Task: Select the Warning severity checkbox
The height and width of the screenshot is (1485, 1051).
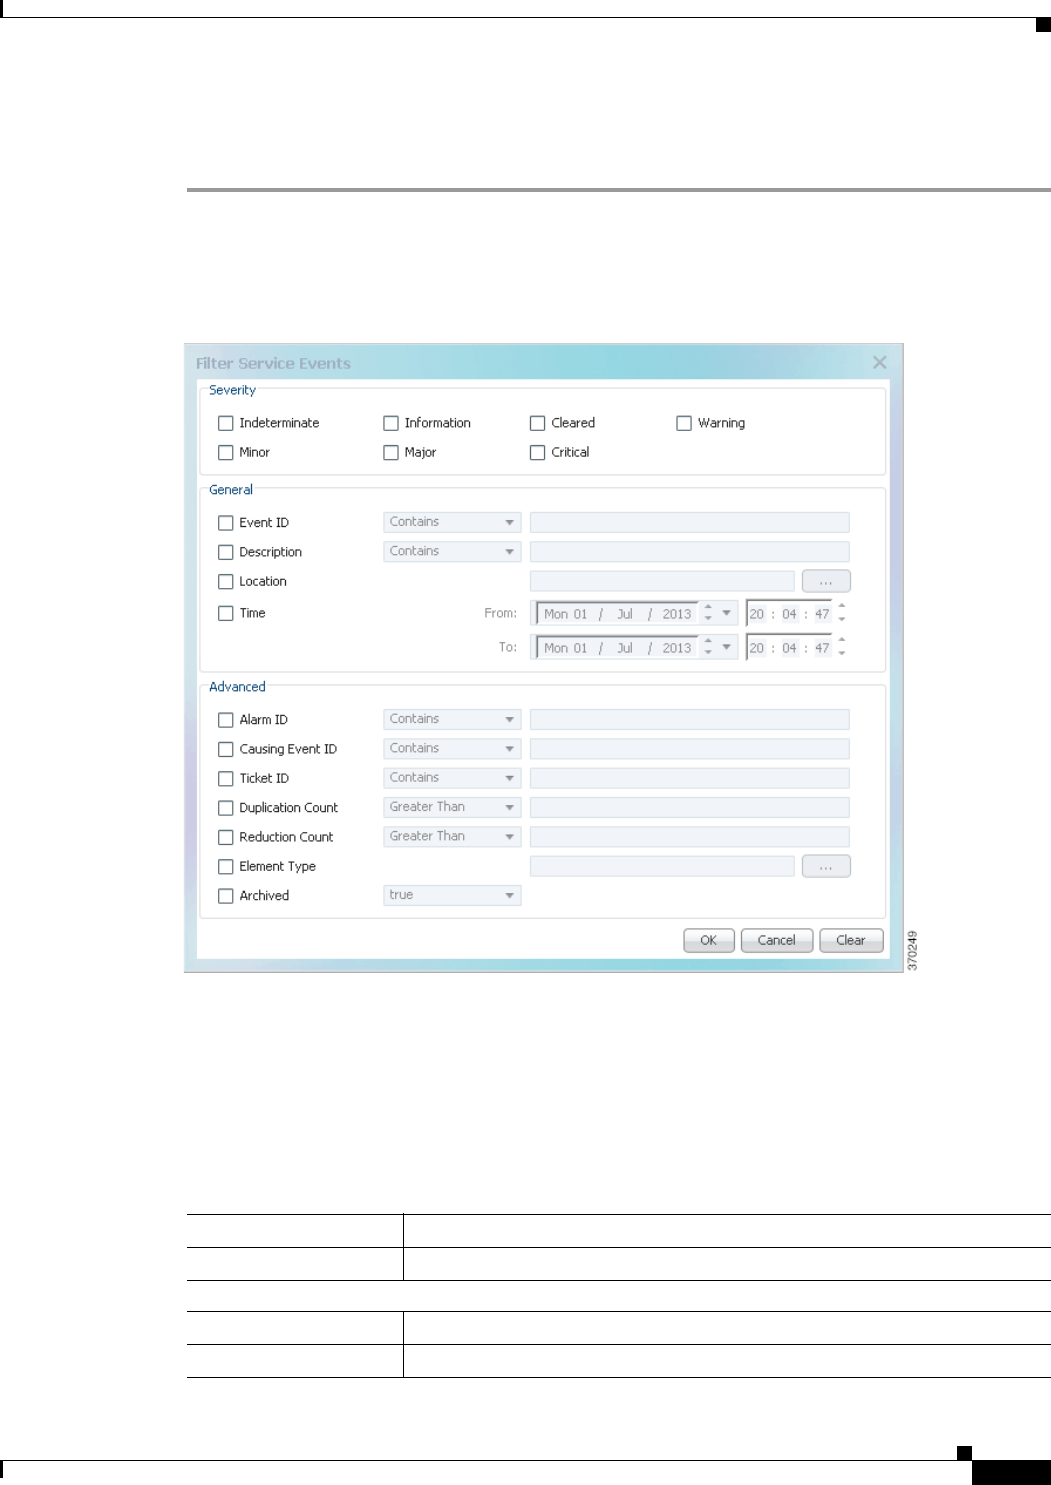Action: coord(684,423)
